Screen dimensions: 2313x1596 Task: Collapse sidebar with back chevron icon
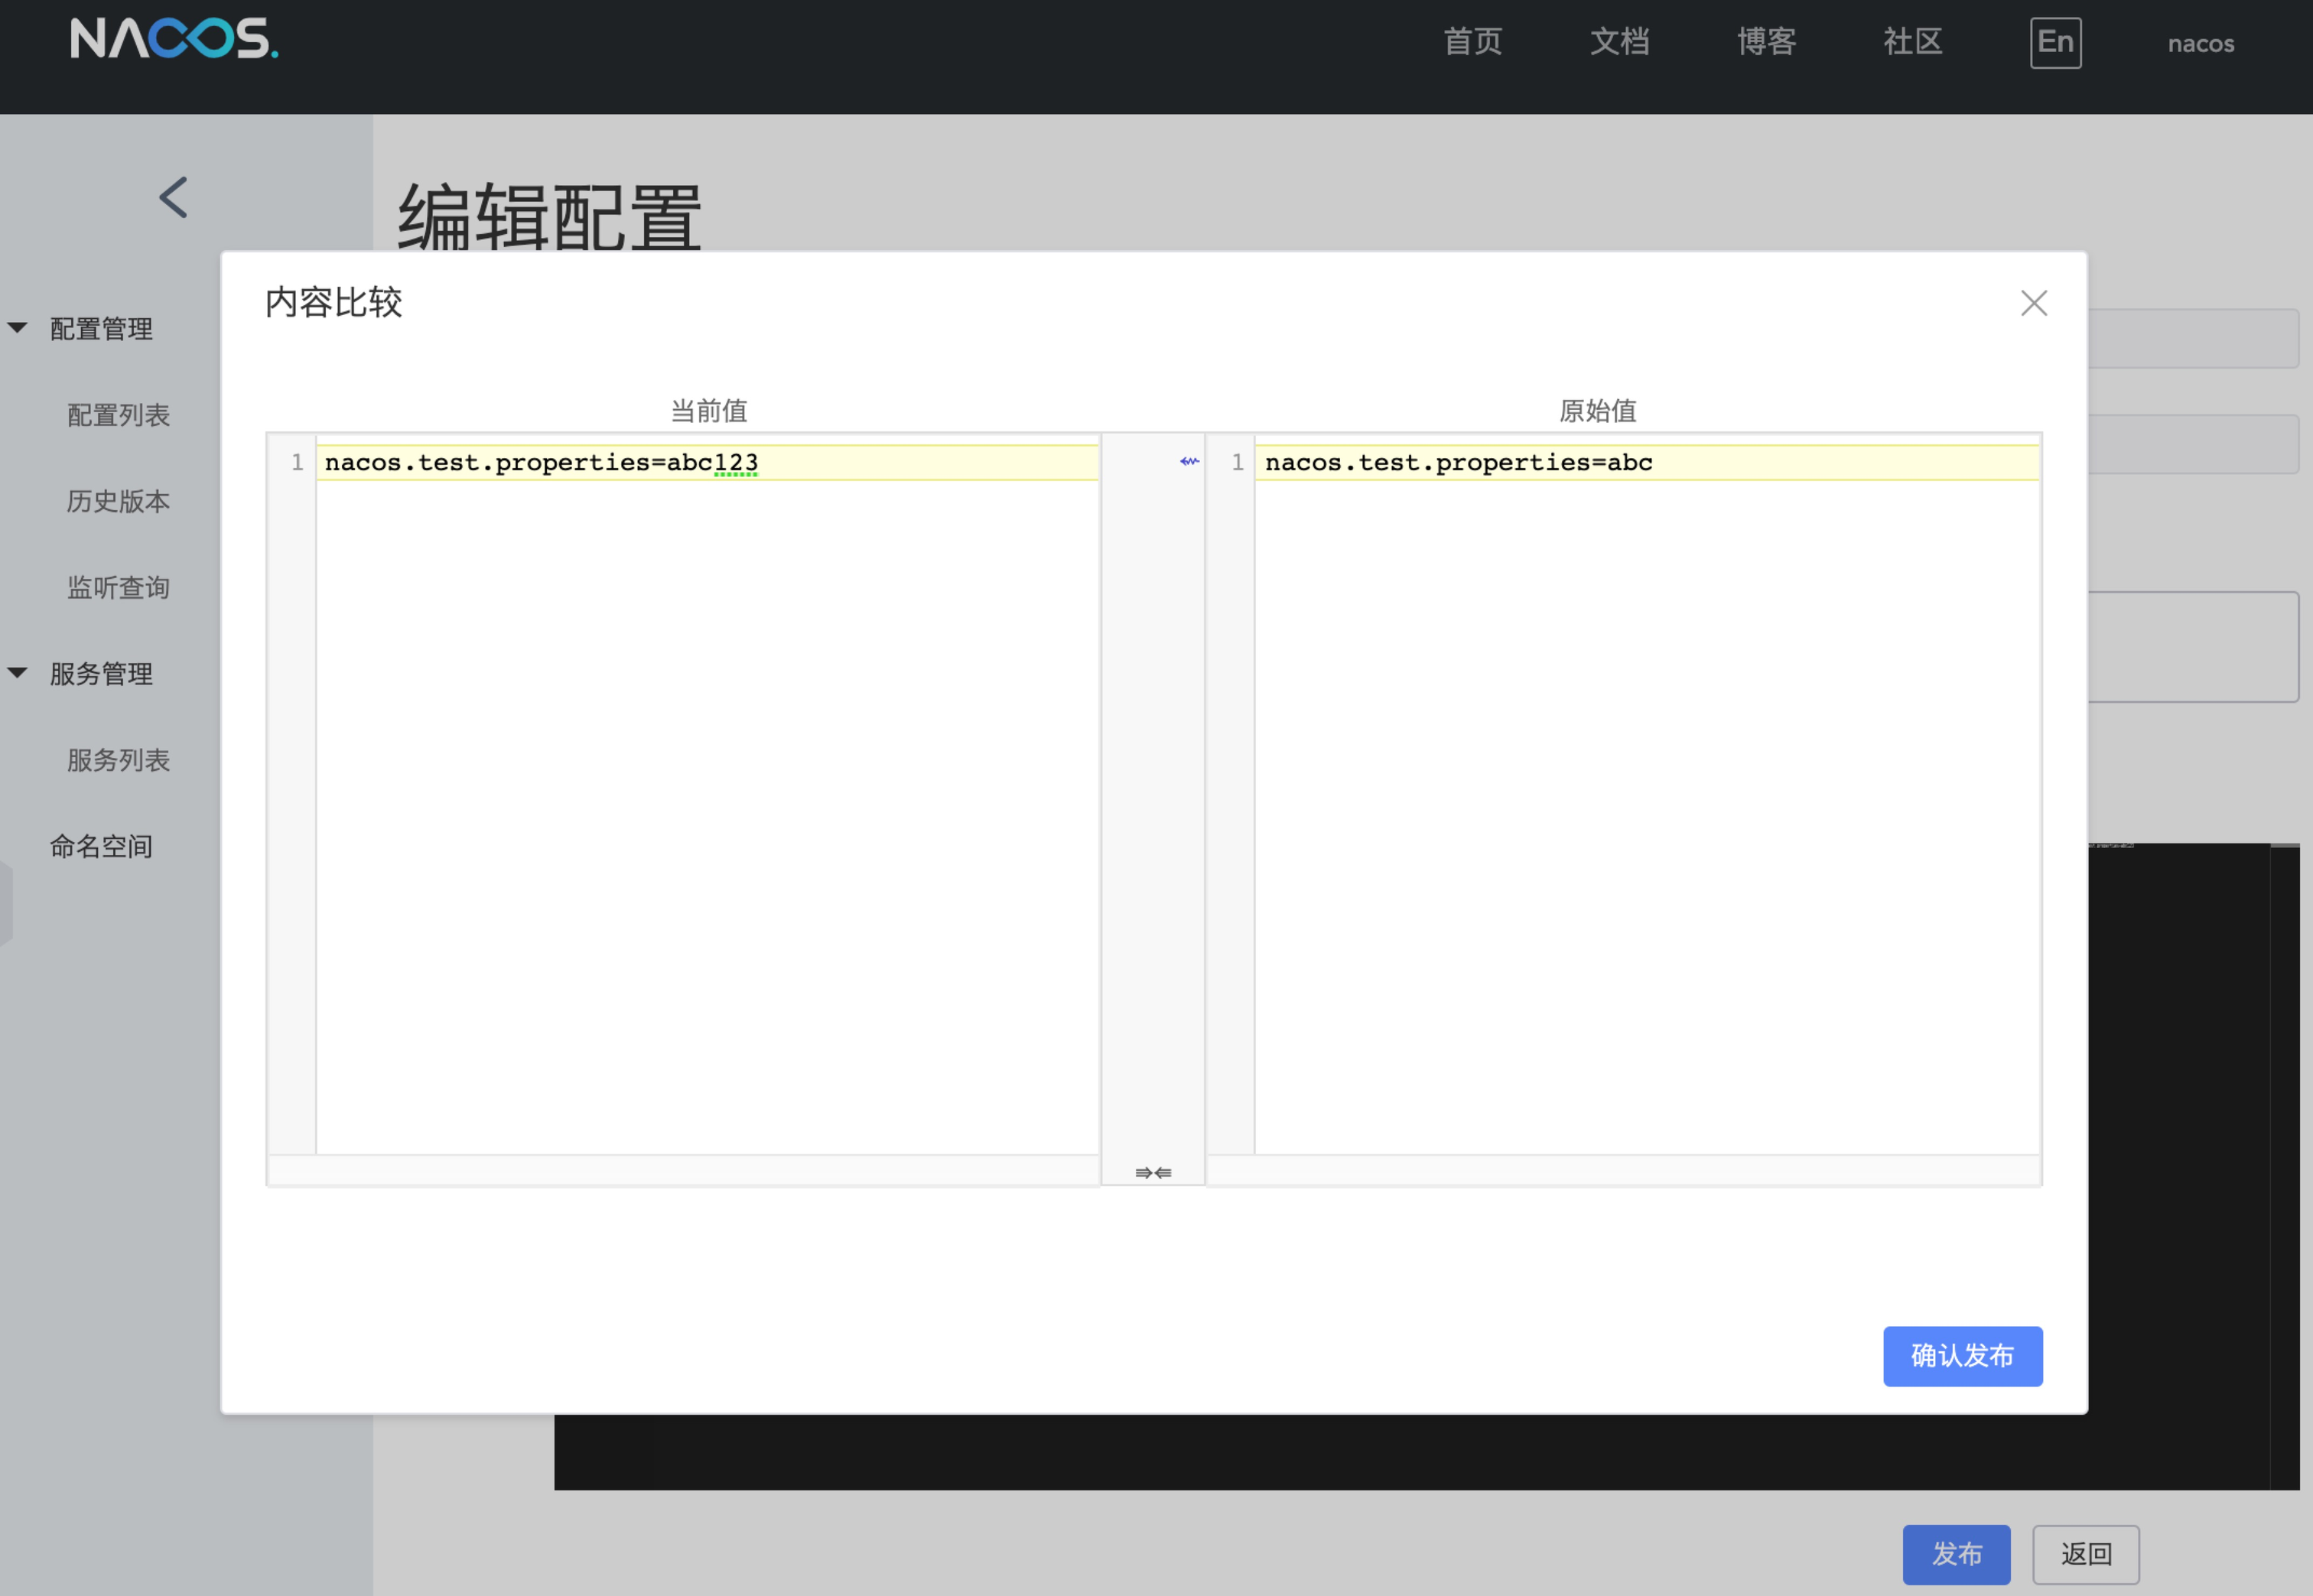point(173,197)
